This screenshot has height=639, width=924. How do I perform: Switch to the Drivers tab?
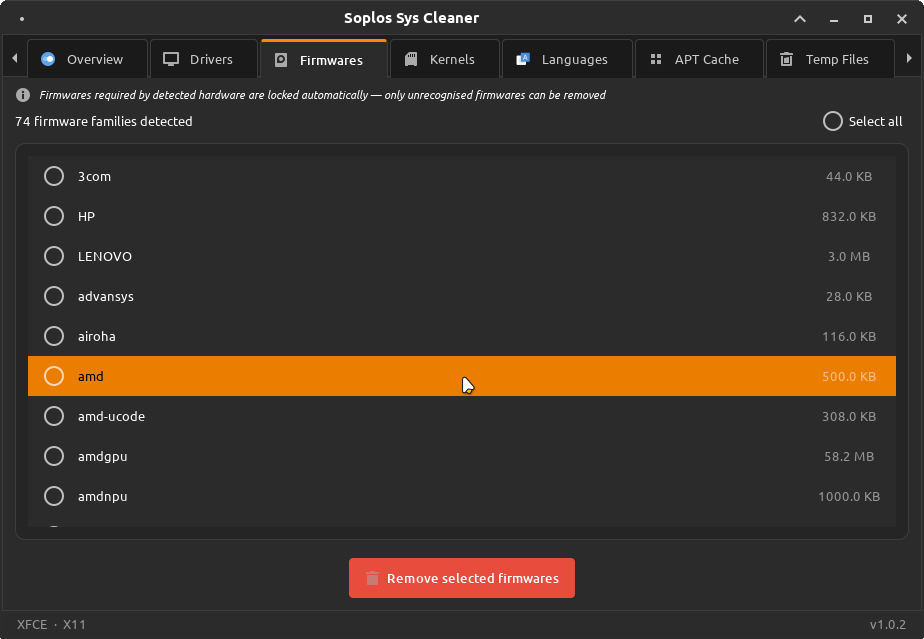click(204, 59)
